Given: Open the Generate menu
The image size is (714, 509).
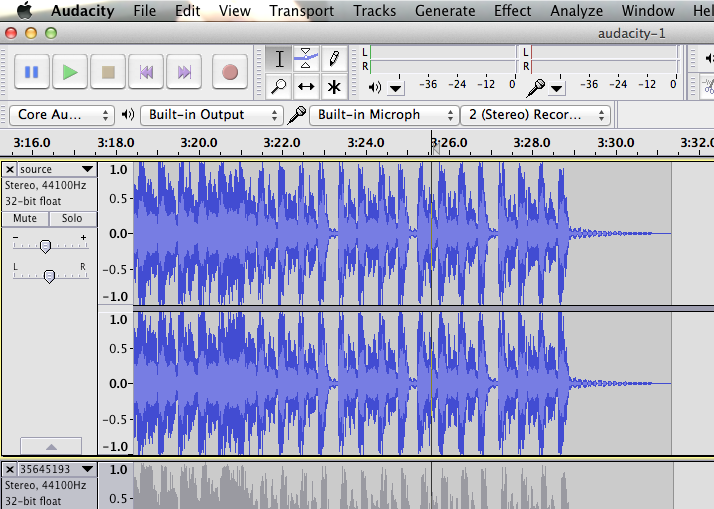Looking at the screenshot, I should [x=445, y=10].
